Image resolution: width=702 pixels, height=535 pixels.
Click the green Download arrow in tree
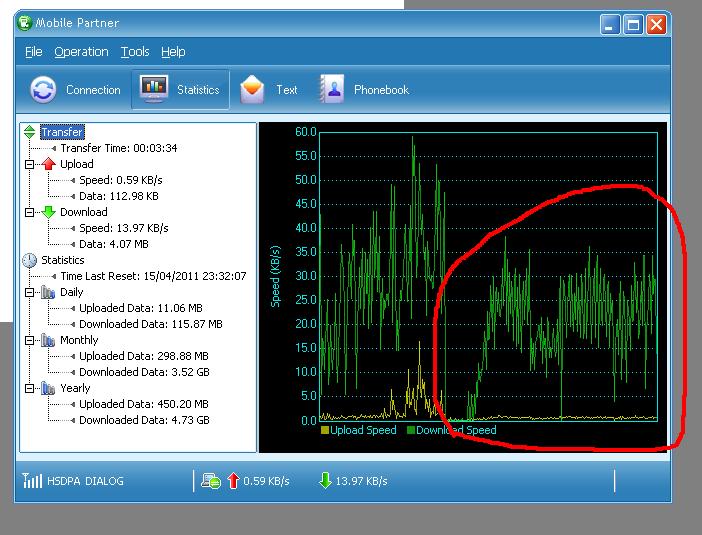[x=48, y=212]
